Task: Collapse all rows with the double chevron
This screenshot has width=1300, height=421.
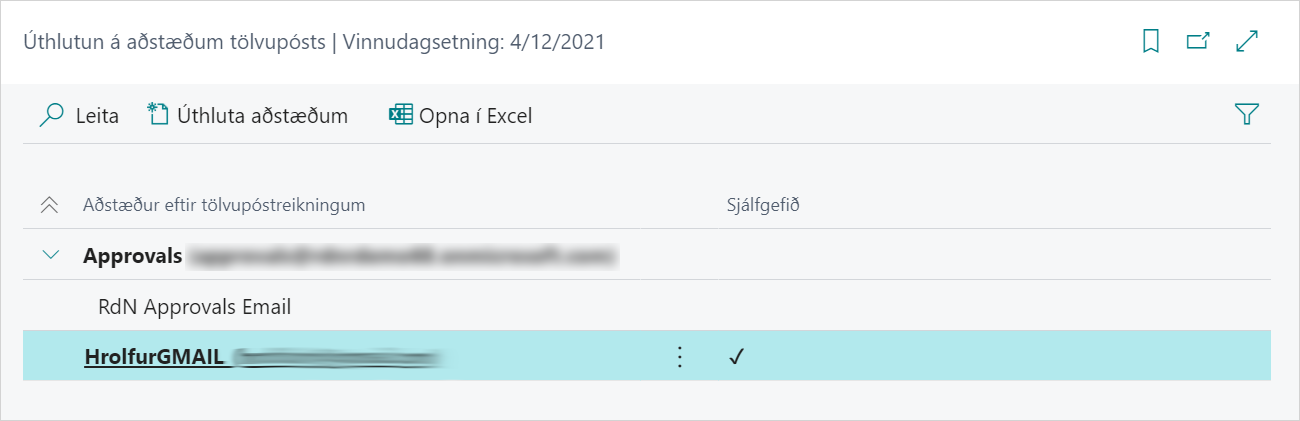Action: [x=49, y=205]
